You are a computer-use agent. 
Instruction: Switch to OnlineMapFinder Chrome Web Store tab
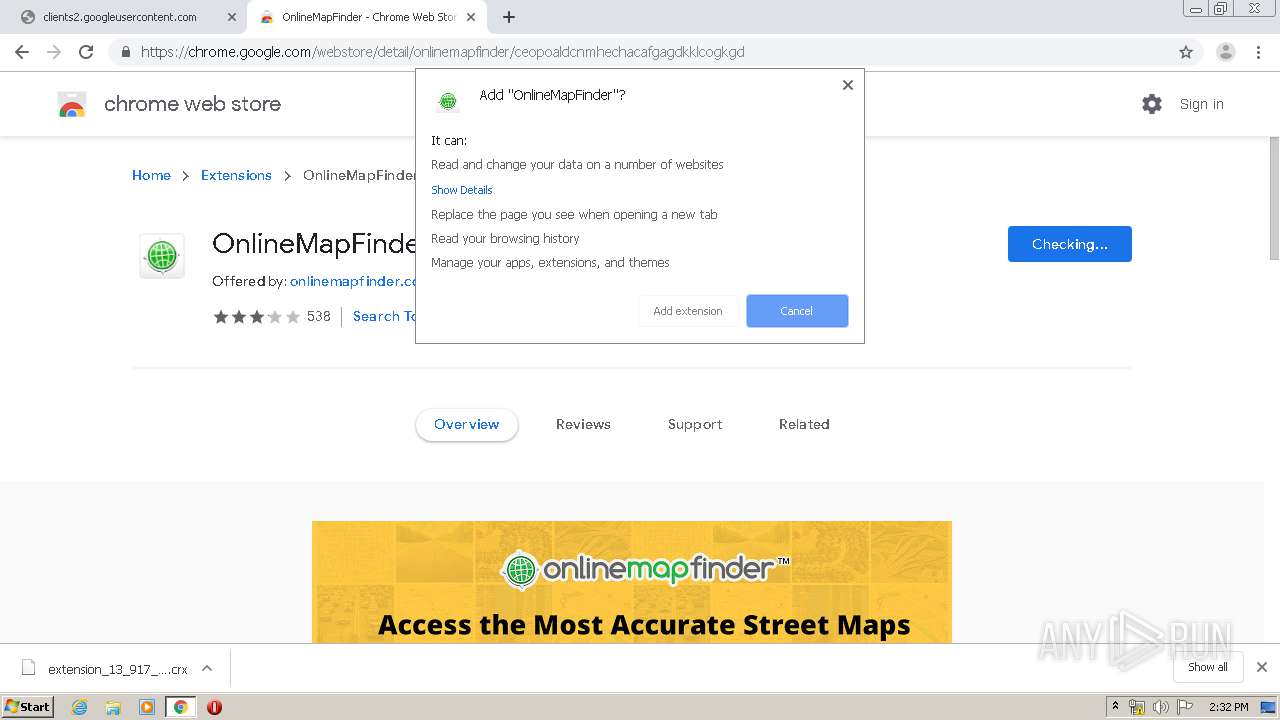pos(368,17)
